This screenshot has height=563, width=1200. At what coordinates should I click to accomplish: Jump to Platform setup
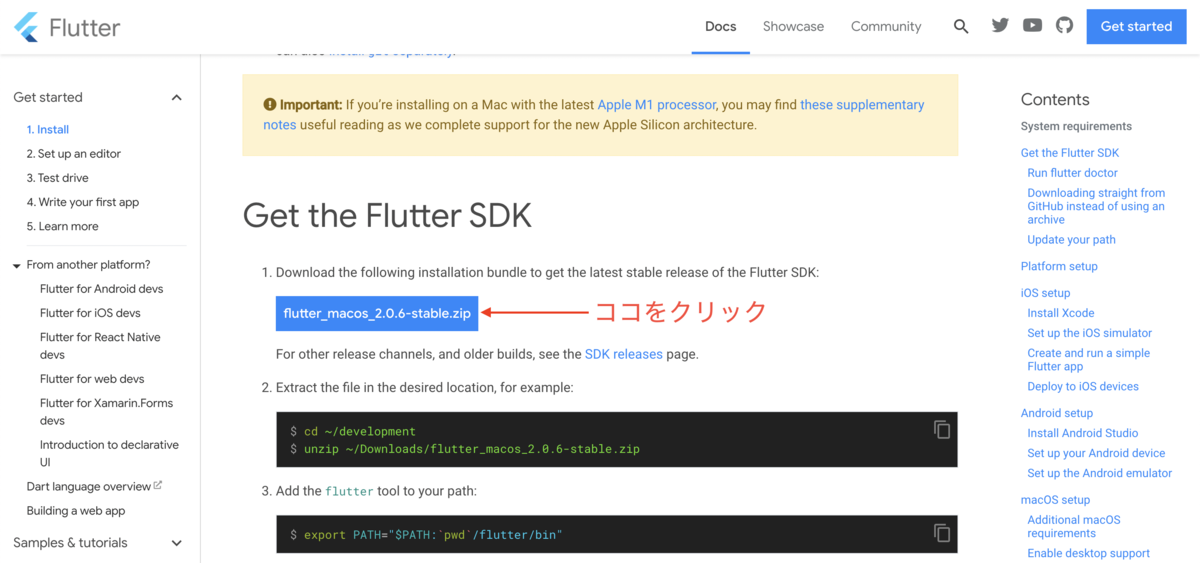pyautogui.click(x=1059, y=266)
